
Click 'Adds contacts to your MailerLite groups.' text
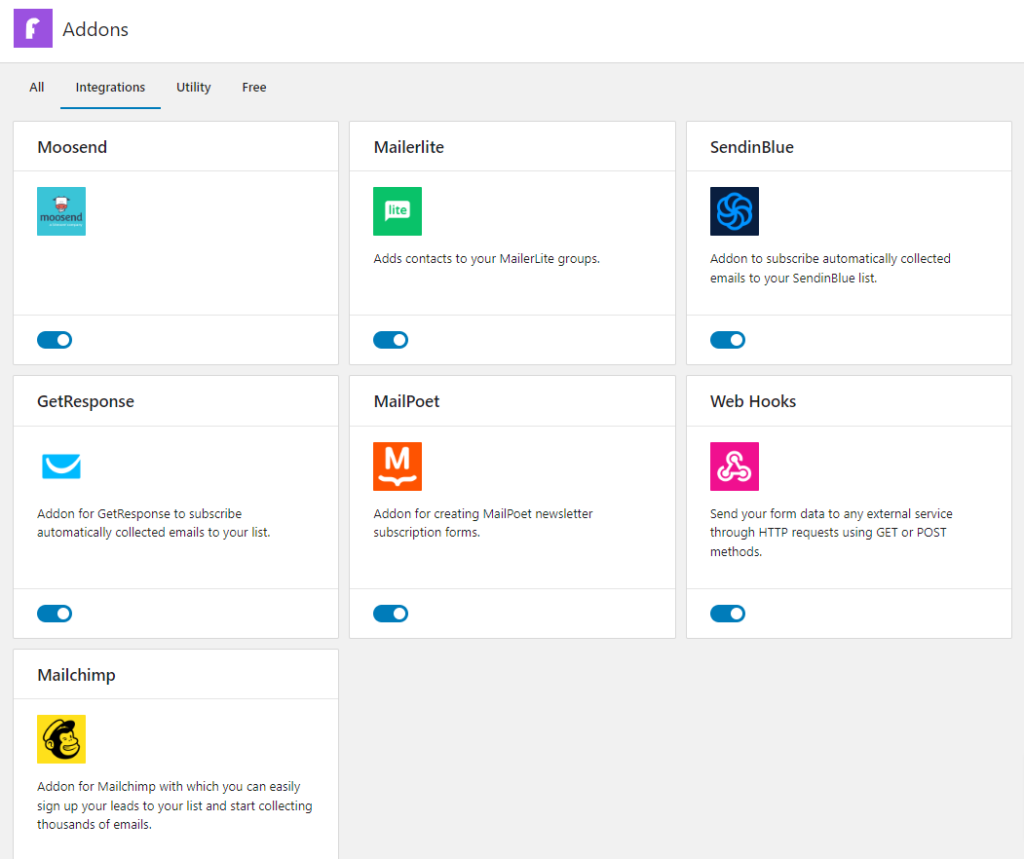(487, 259)
